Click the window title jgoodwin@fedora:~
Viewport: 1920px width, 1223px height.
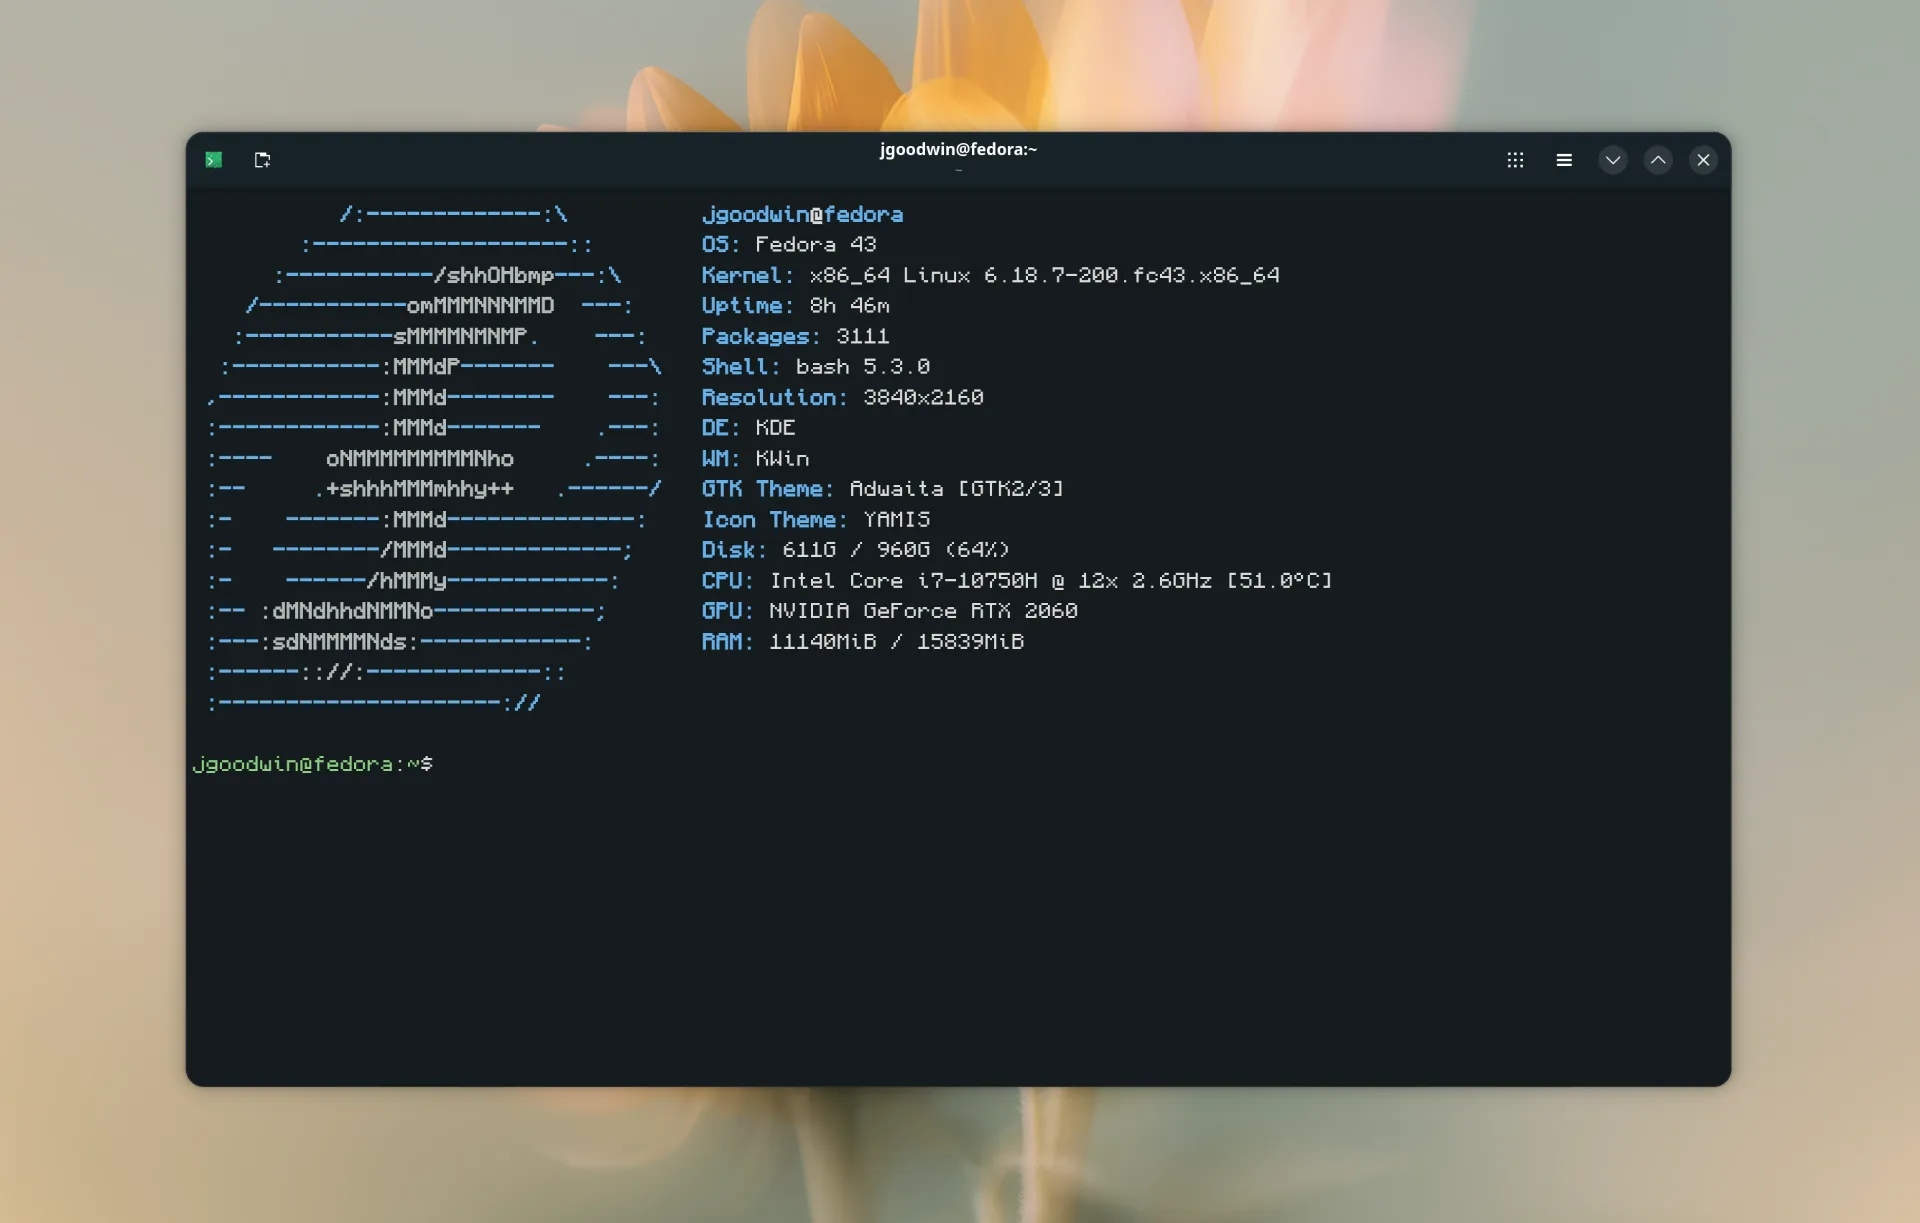click(957, 149)
